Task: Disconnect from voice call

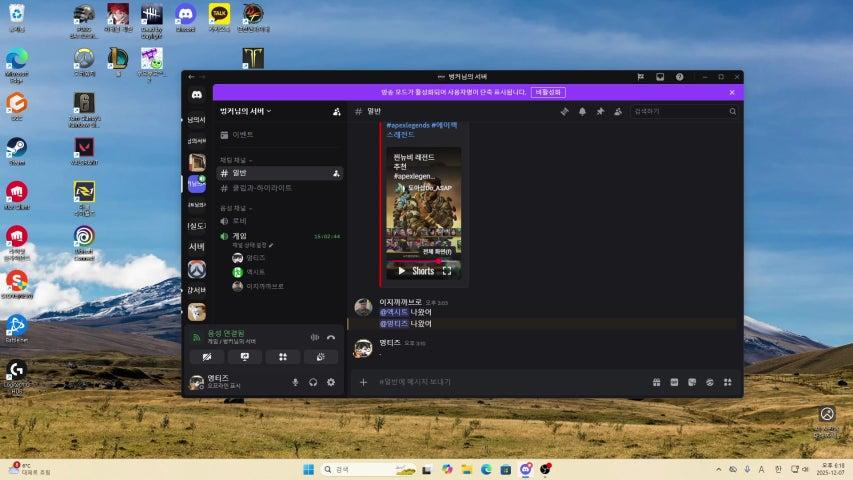Action: pos(331,337)
